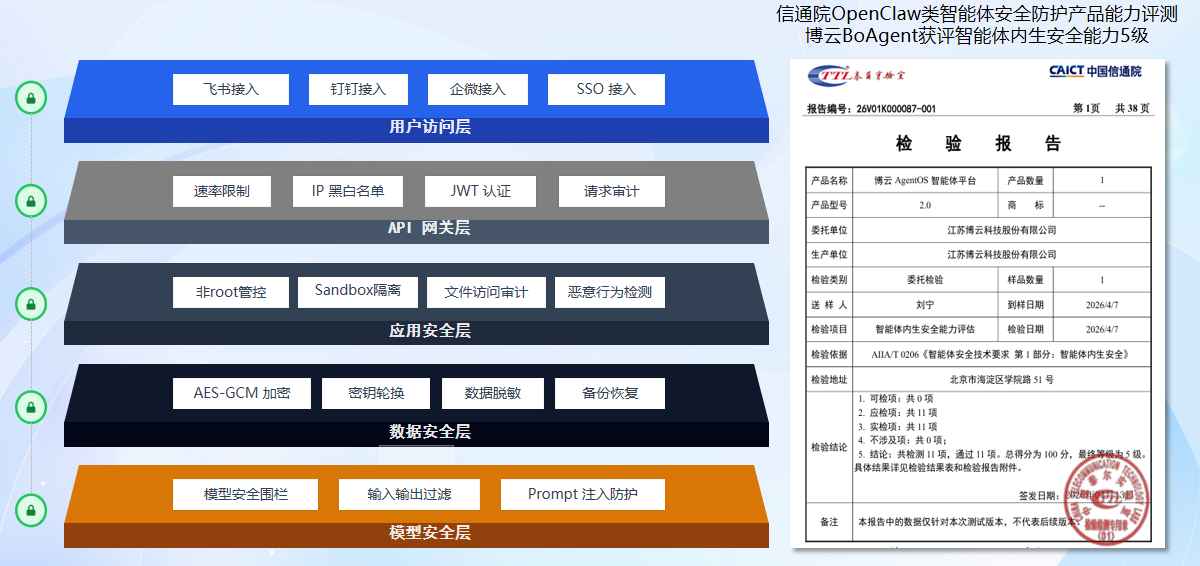1200x566 pixels.
Task: Click the 模型安全层 layer label
Action: click(430, 533)
